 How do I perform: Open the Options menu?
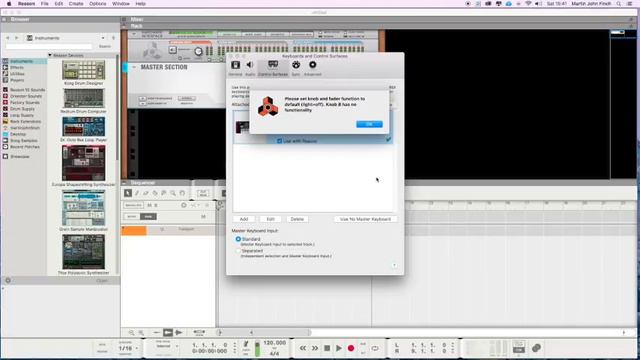(98, 4)
